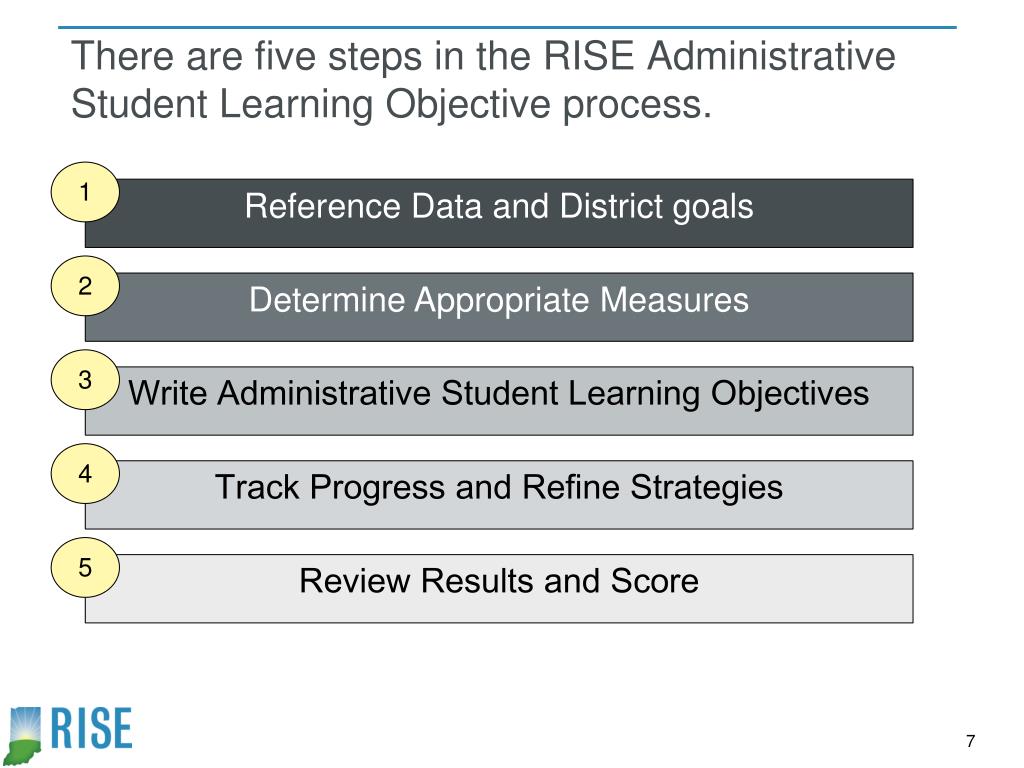
Task: Click the yellow circle numbered 1
Action: tap(85, 192)
